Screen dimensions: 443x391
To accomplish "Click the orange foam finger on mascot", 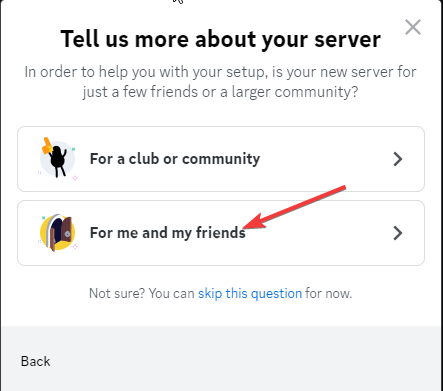I will pyautogui.click(x=46, y=146).
